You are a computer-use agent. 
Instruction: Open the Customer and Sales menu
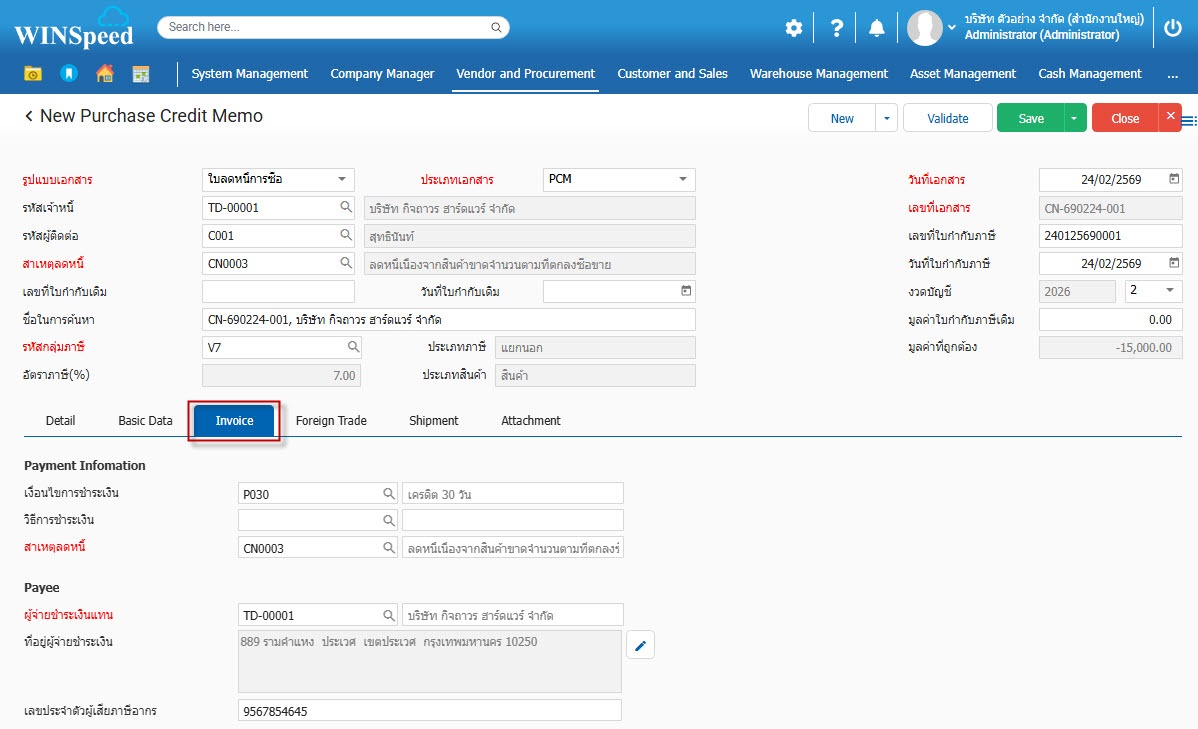tap(672, 74)
